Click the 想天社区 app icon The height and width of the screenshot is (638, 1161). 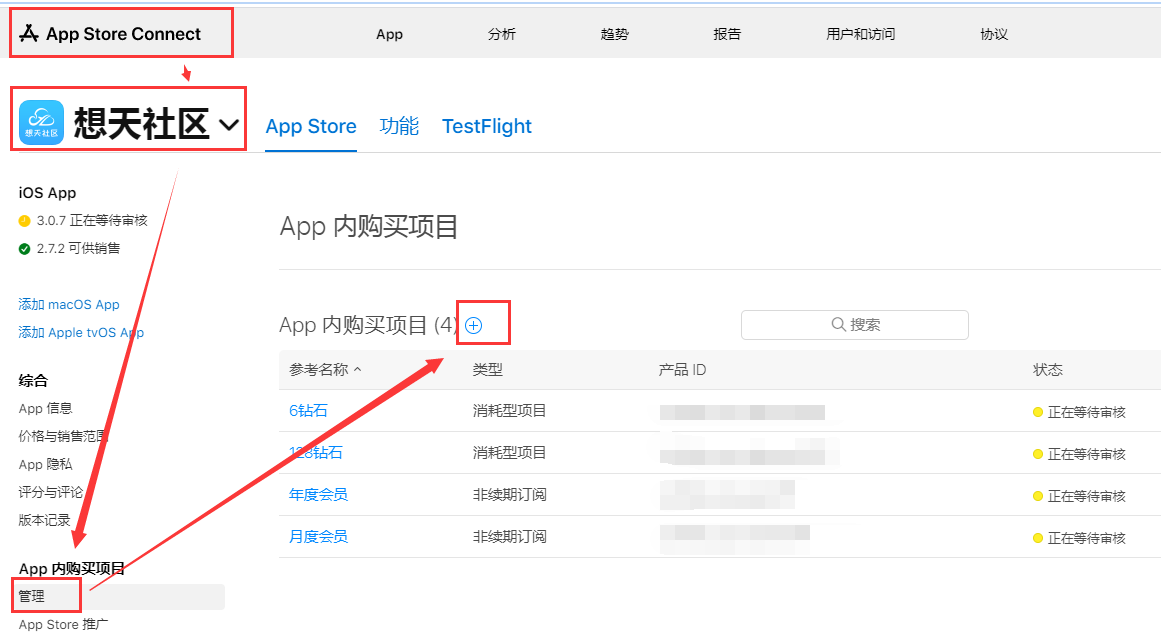click(x=41, y=122)
